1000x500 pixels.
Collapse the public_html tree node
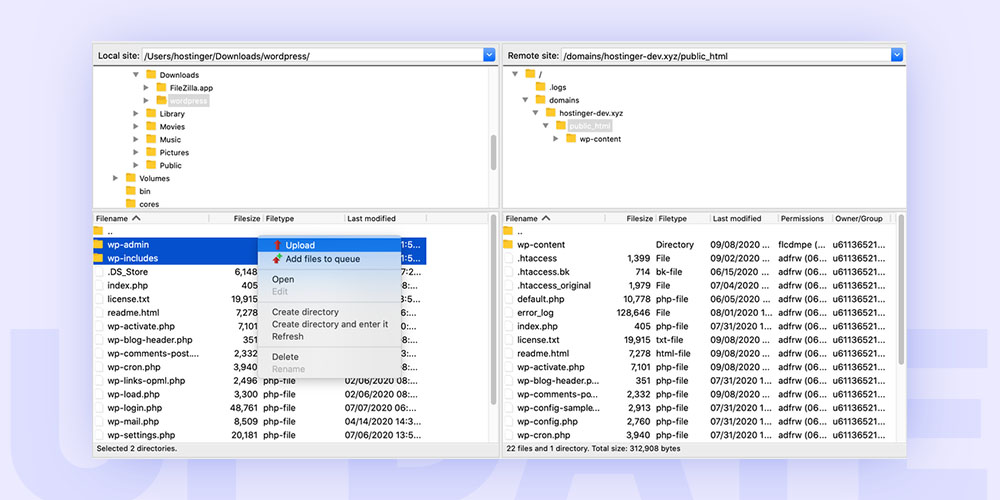545,126
